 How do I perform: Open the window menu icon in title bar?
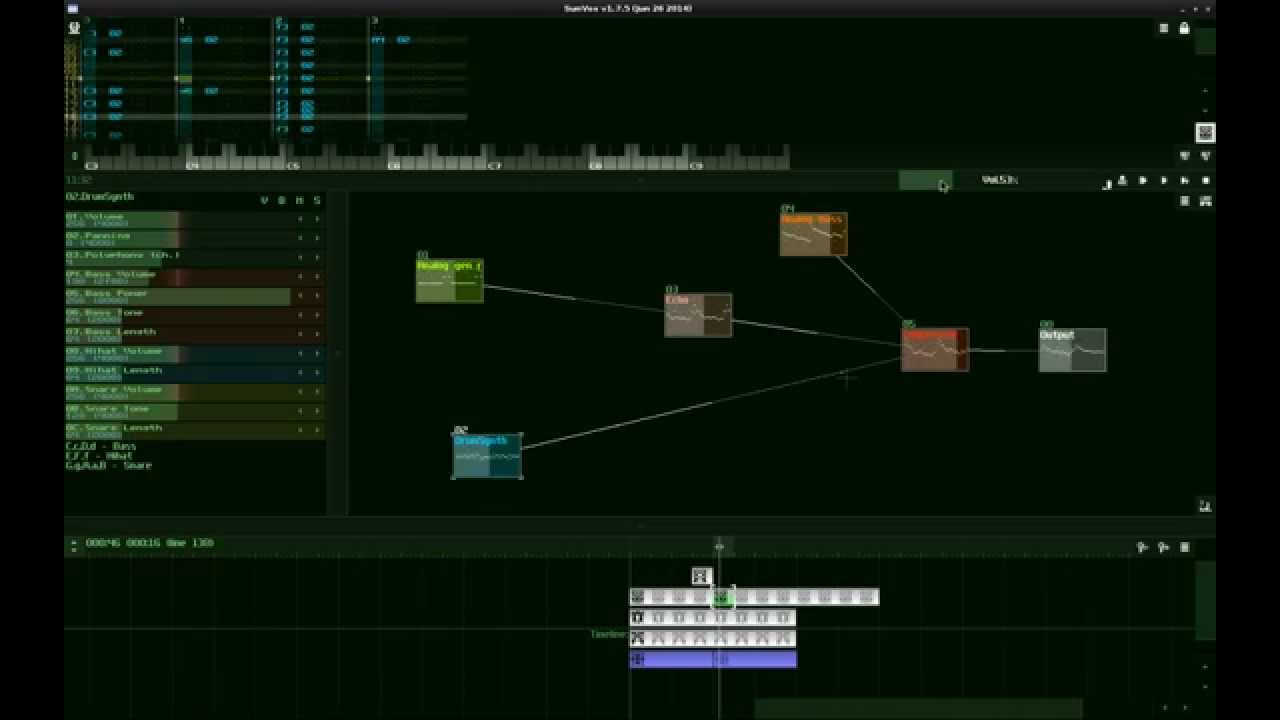click(72, 8)
